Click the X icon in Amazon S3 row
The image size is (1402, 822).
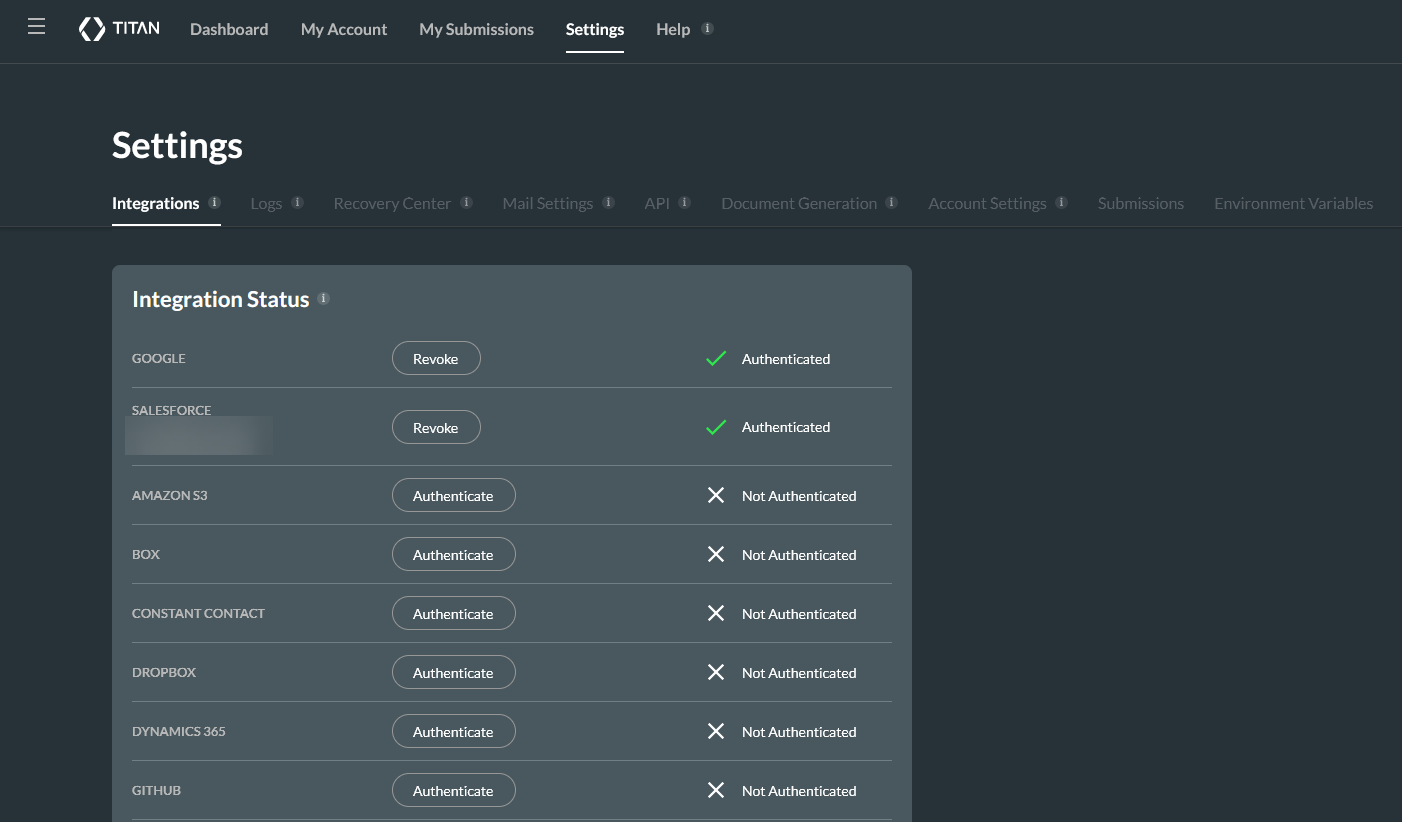tap(716, 495)
